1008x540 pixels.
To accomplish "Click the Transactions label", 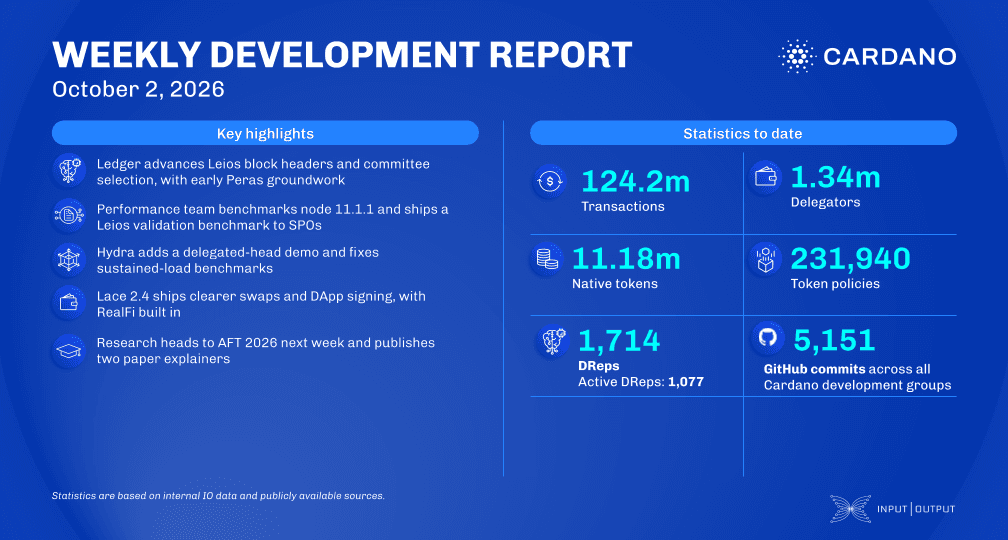I will (623, 206).
